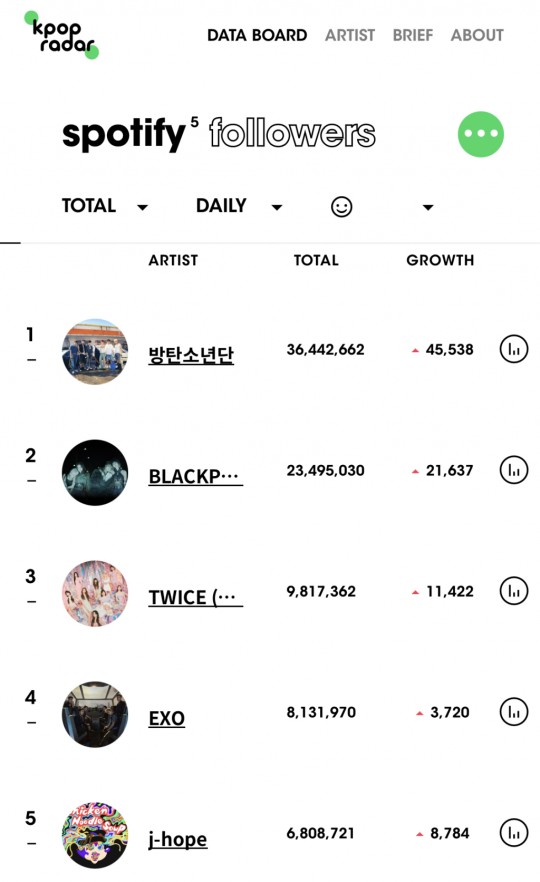Switch to the BRIEF tab

(x=413, y=35)
